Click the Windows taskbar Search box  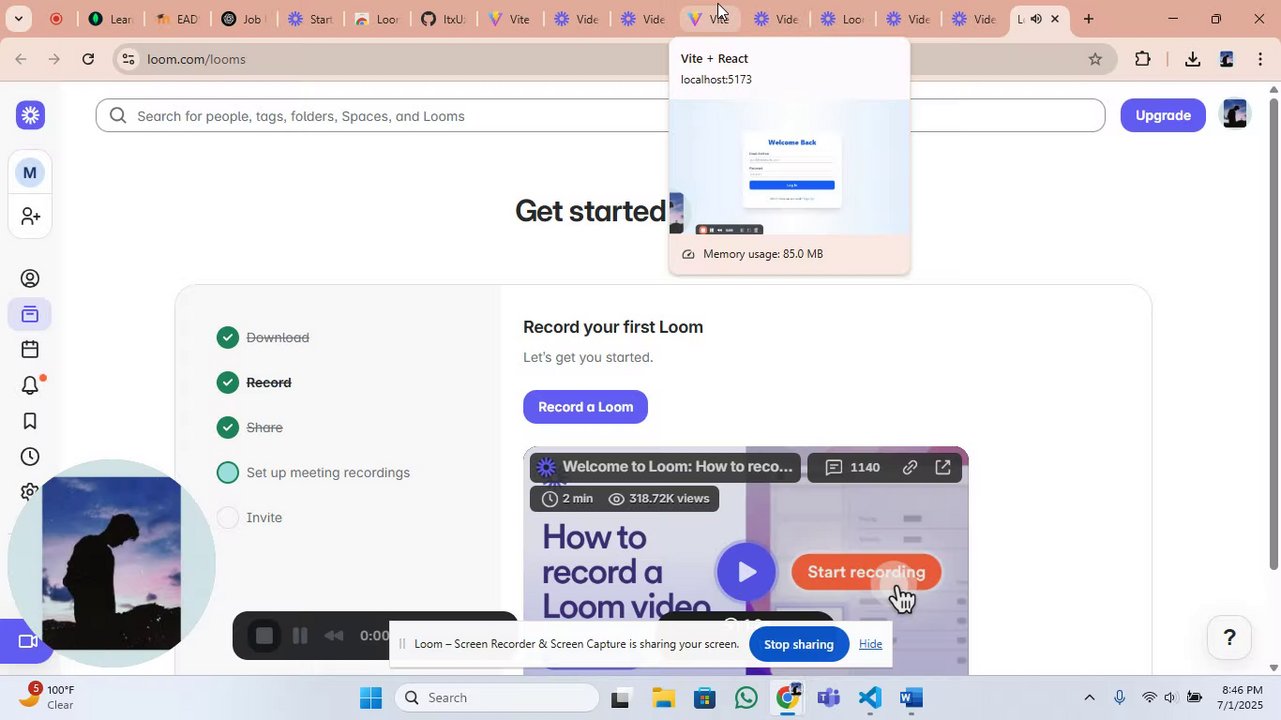coord(496,697)
